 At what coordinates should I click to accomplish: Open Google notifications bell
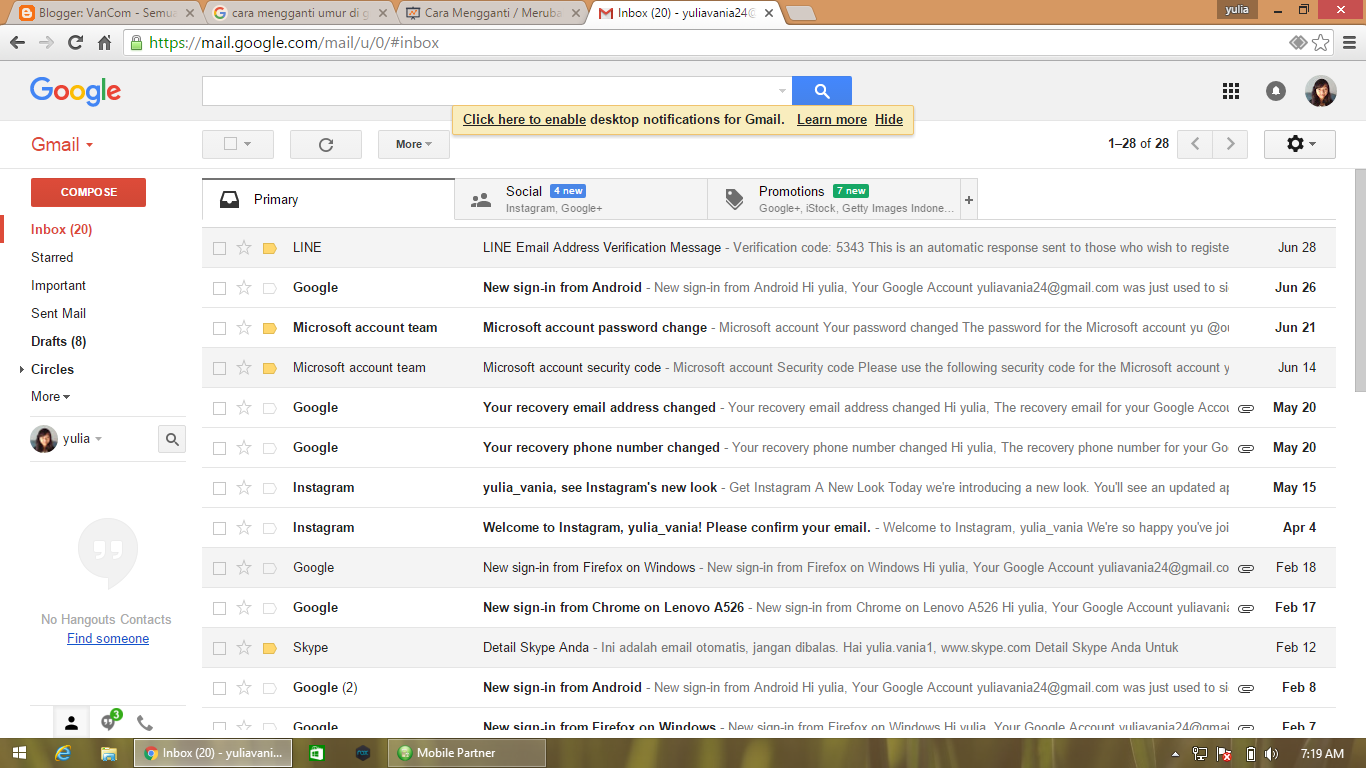coord(1276,91)
